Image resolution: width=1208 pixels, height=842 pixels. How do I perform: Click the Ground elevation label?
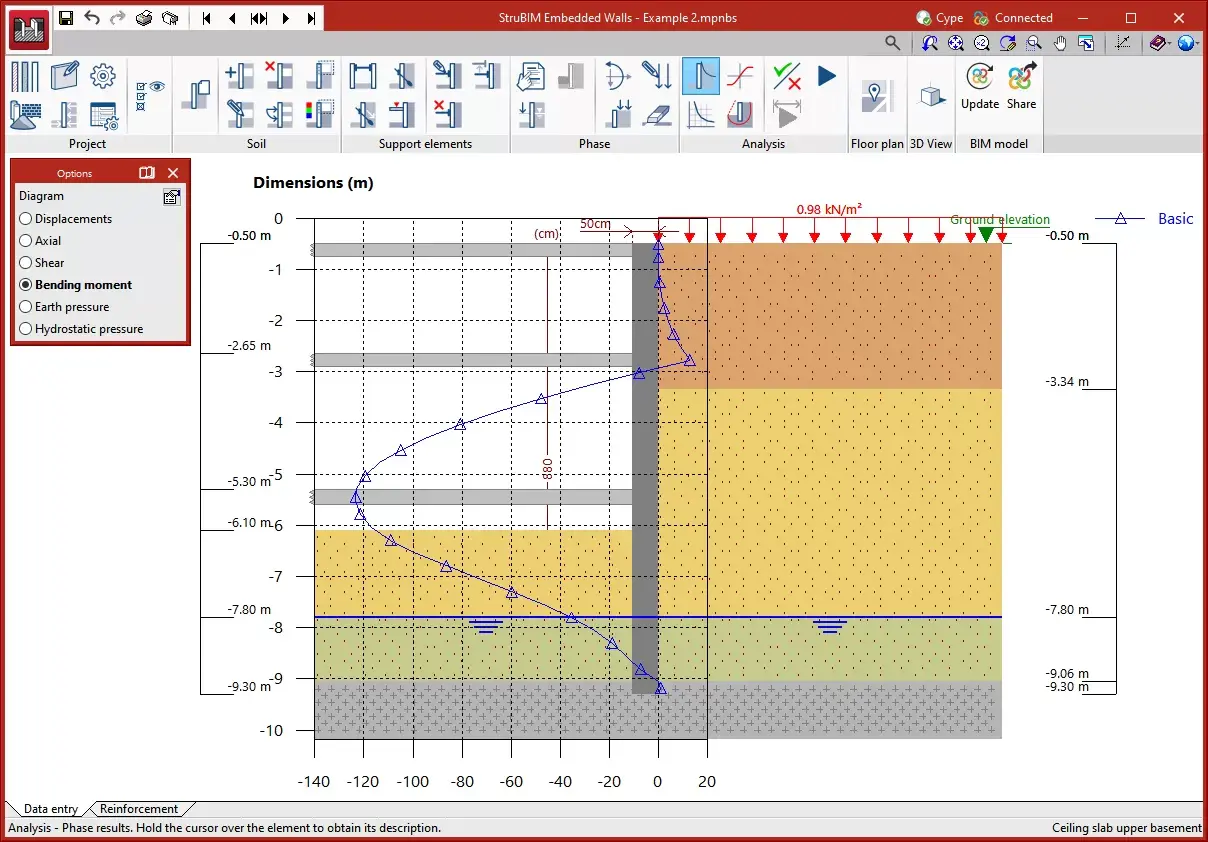[1000, 220]
